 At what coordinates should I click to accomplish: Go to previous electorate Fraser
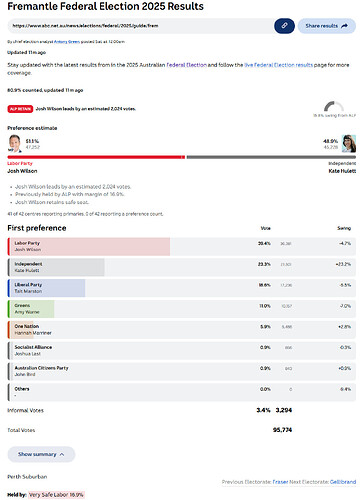click(x=280, y=482)
